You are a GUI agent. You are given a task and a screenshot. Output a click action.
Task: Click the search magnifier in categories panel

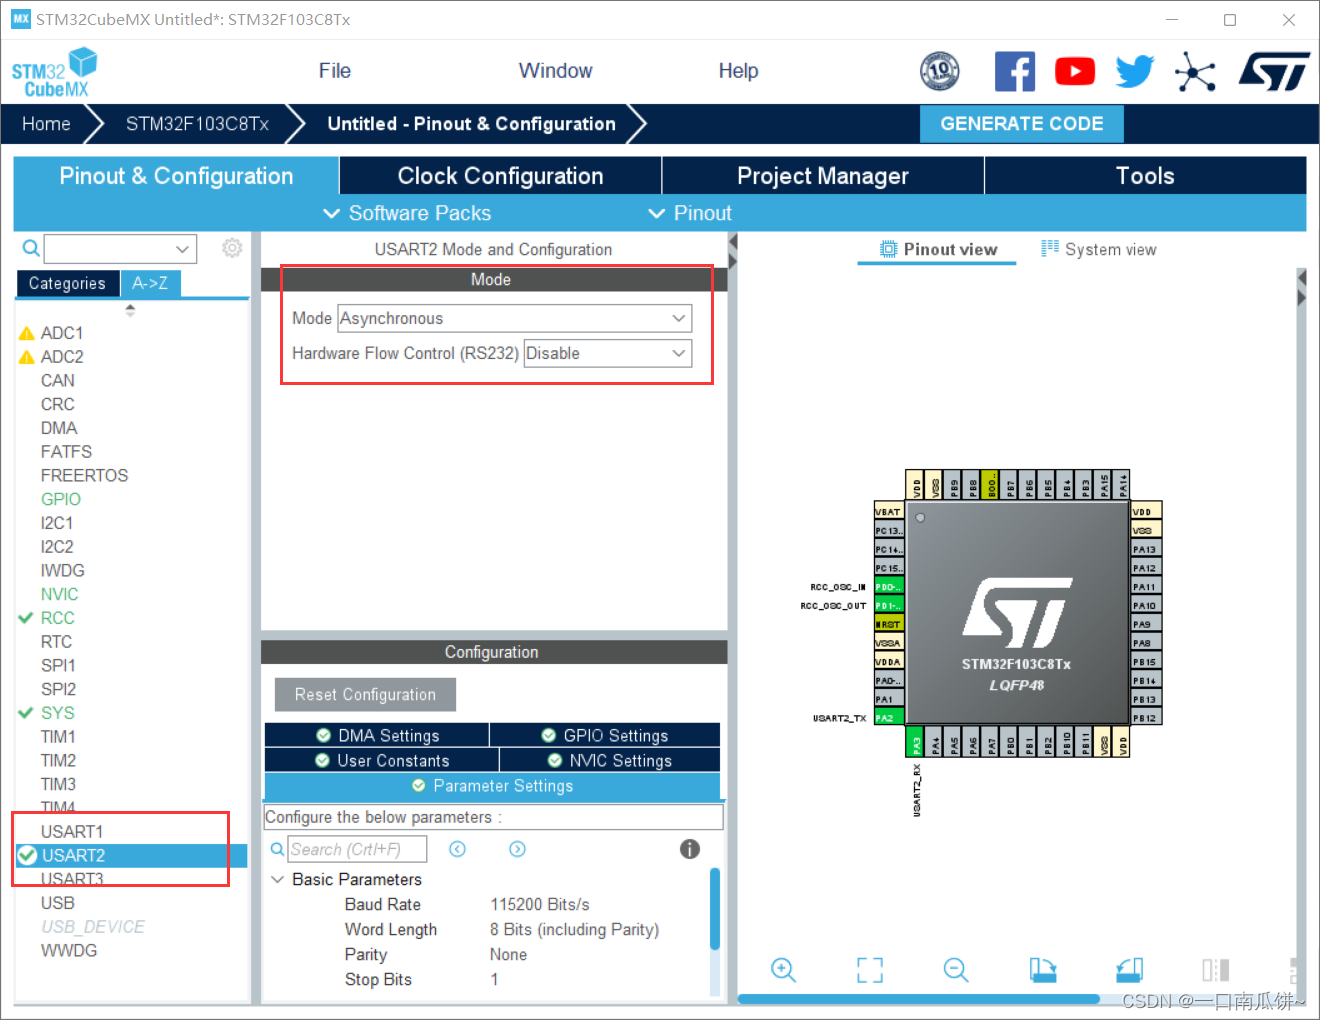click(31, 248)
